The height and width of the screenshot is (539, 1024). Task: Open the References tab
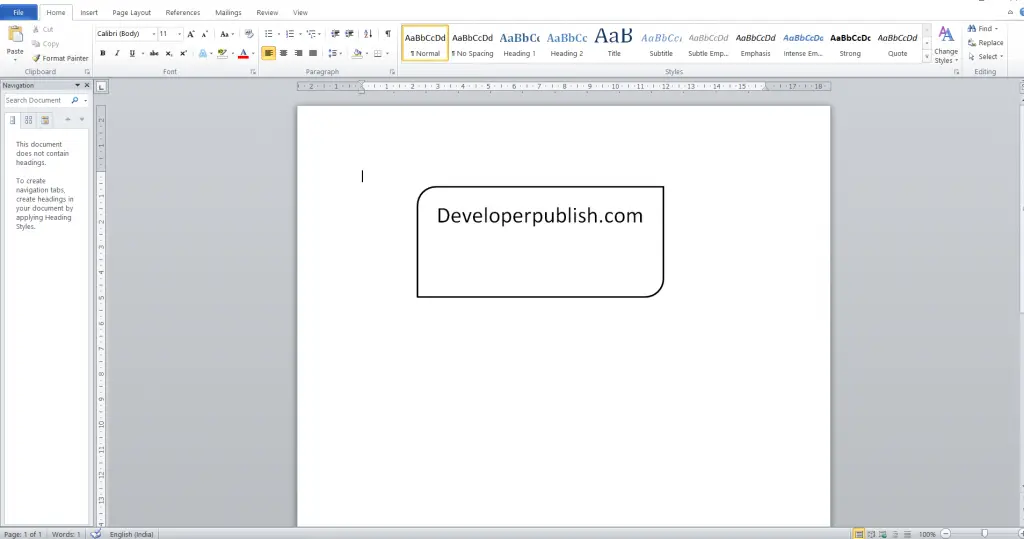(x=183, y=12)
